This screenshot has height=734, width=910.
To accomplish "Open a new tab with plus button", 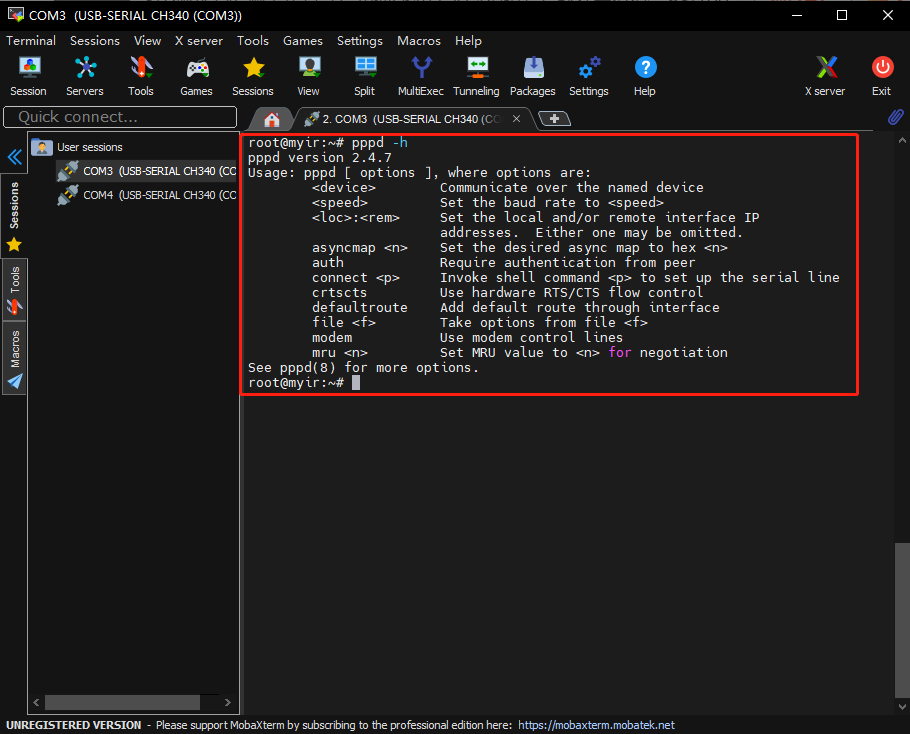I will pos(554,118).
